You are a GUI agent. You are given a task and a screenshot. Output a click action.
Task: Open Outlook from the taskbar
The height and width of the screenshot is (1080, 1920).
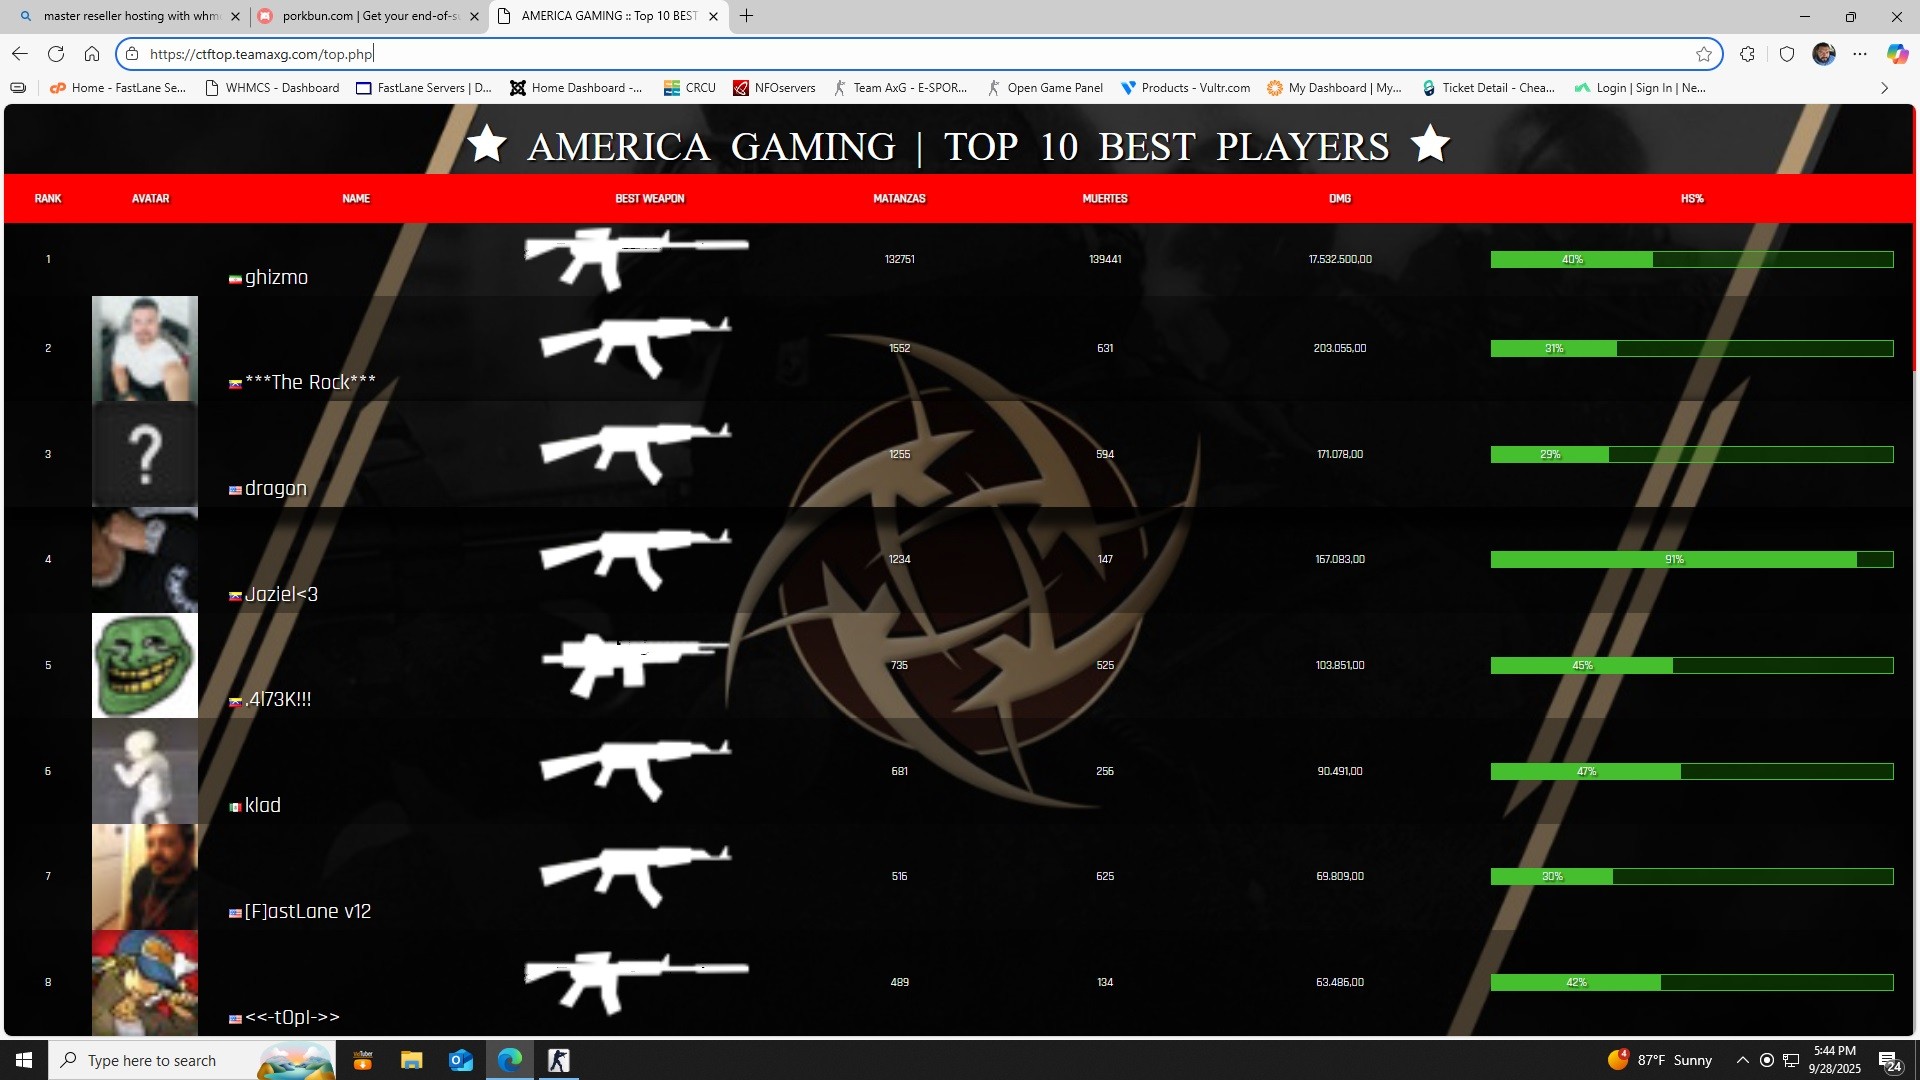(x=461, y=1060)
